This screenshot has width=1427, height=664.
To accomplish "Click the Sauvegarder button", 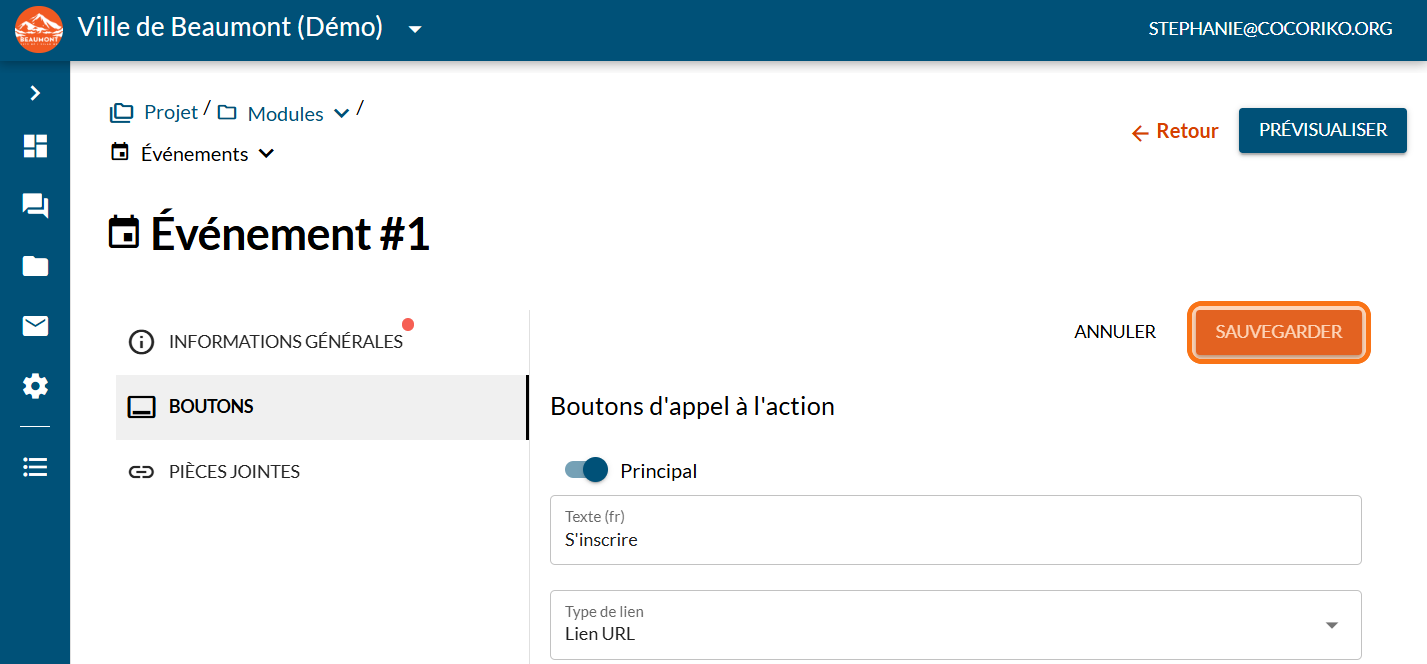I will [1278, 332].
